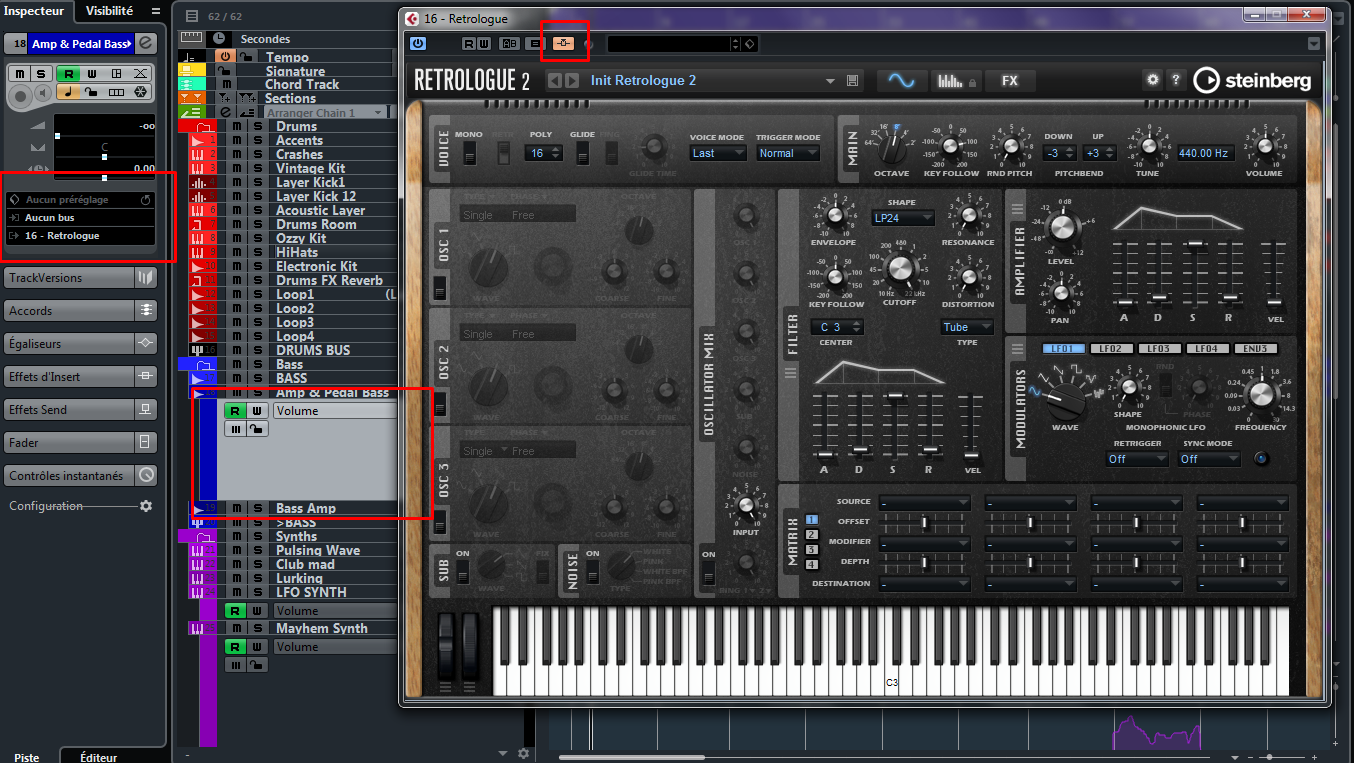Save preset via Retrologue floppy disk icon
Image resolution: width=1354 pixels, height=763 pixels.
click(x=853, y=81)
